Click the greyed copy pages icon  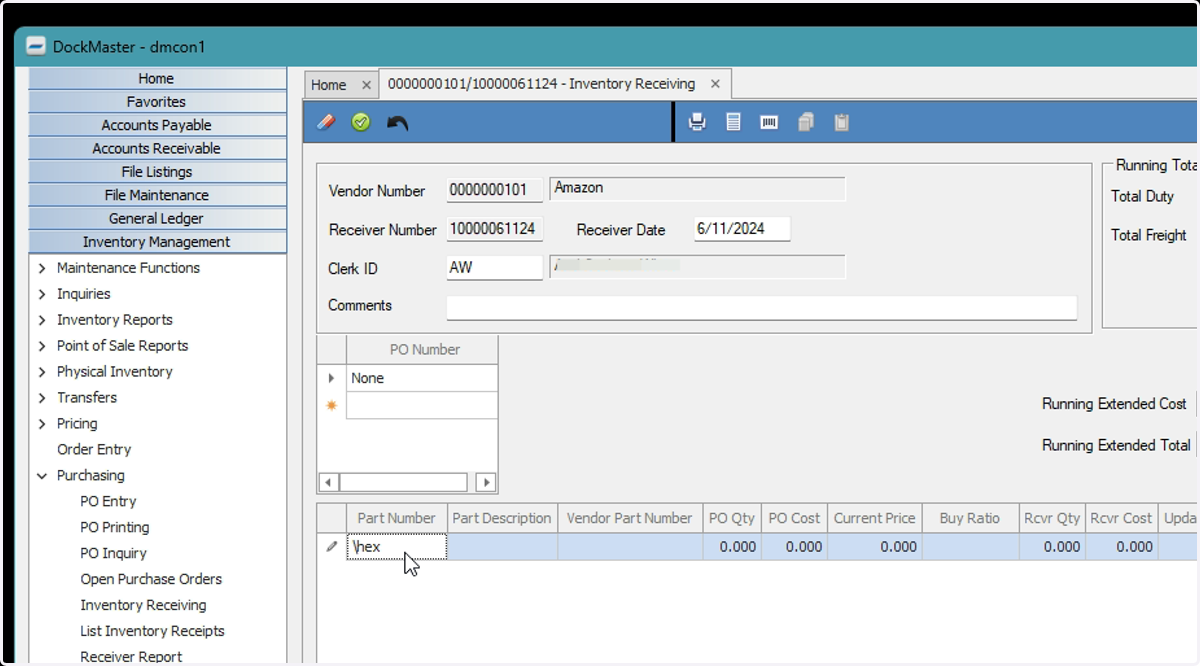[x=806, y=122]
